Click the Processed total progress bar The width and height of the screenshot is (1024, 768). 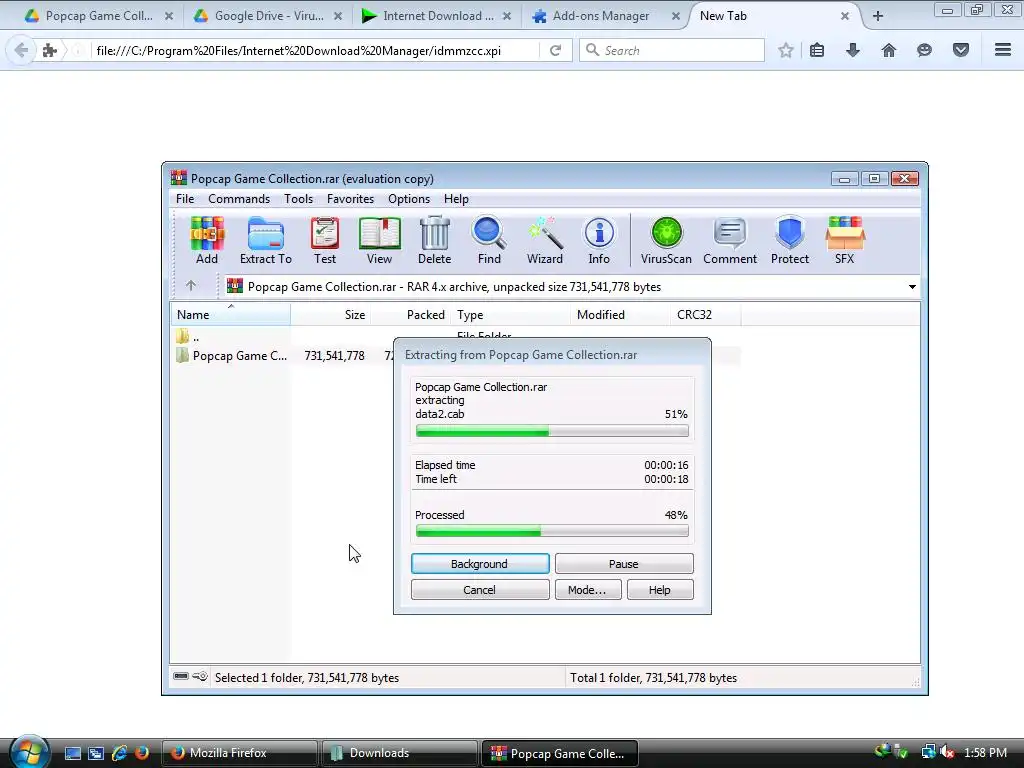(x=552, y=532)
